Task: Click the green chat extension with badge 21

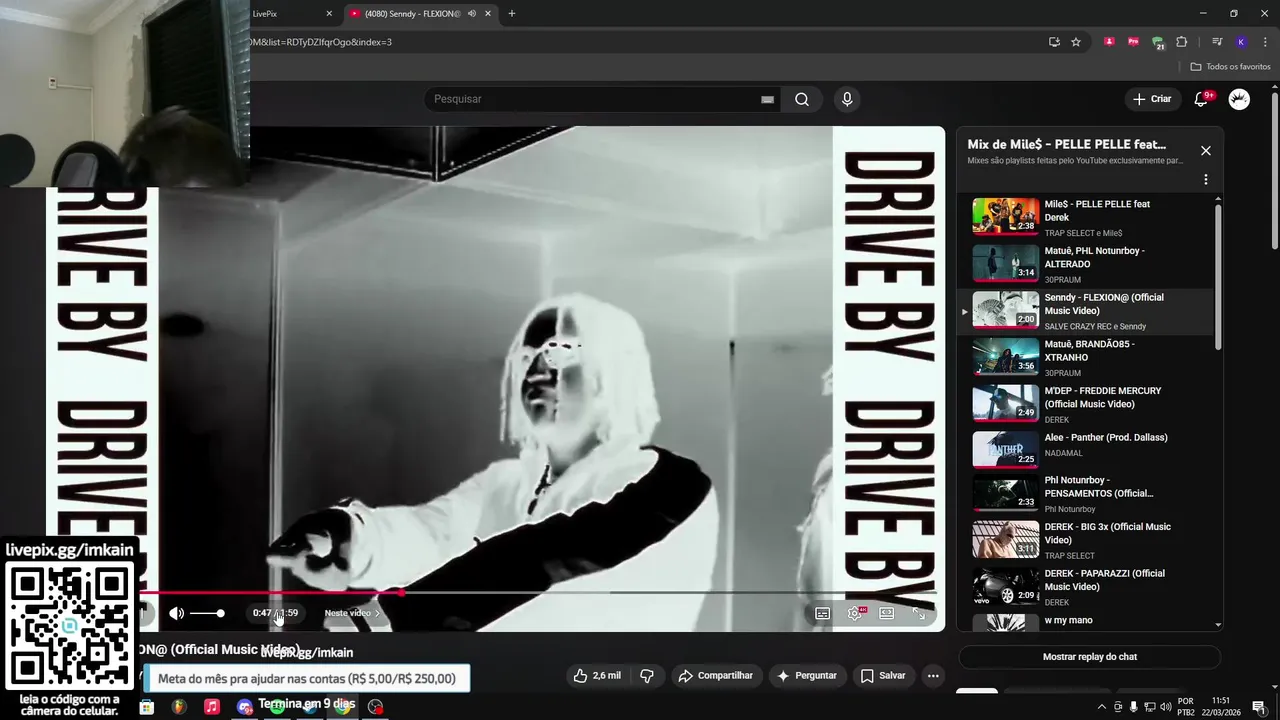Action: click(1157, 42)
